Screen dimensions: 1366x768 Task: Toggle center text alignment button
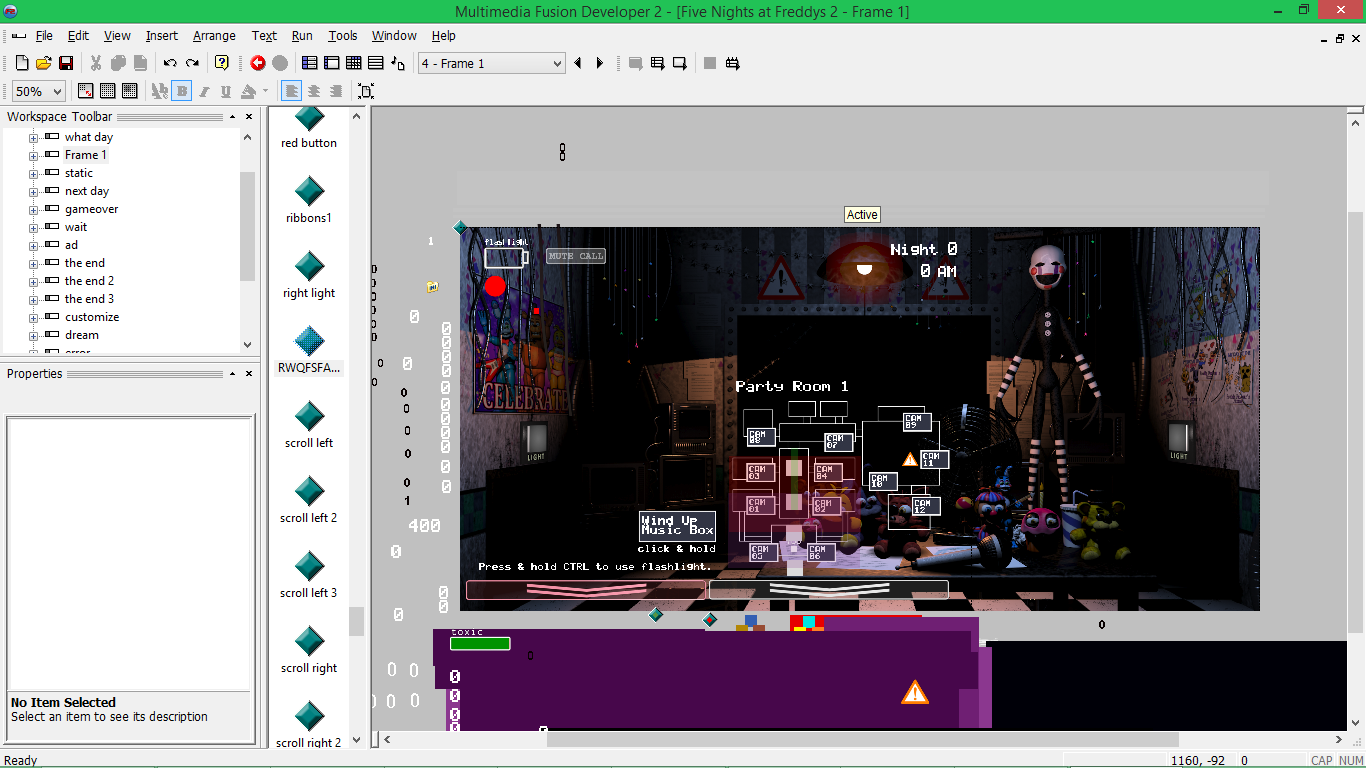(314, 91)
